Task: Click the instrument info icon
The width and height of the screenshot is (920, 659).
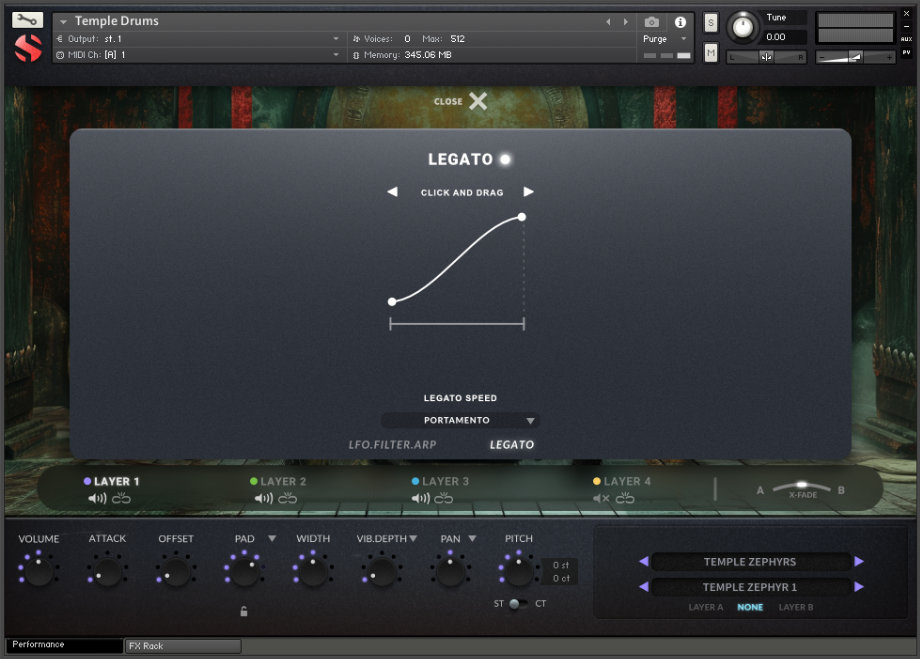Action: coord(680,22)
